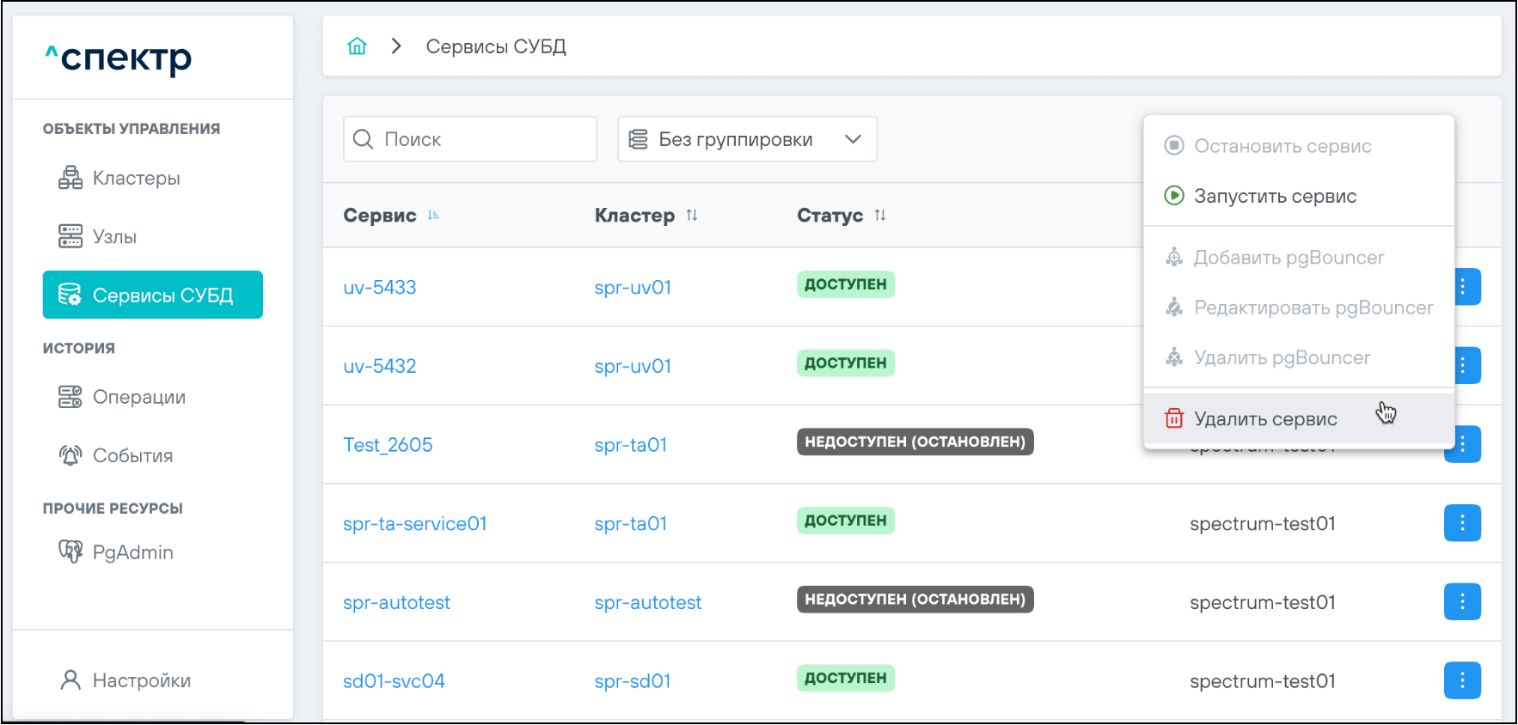Open Операции history page
The image size is (1518, 725).
(138, 397)
